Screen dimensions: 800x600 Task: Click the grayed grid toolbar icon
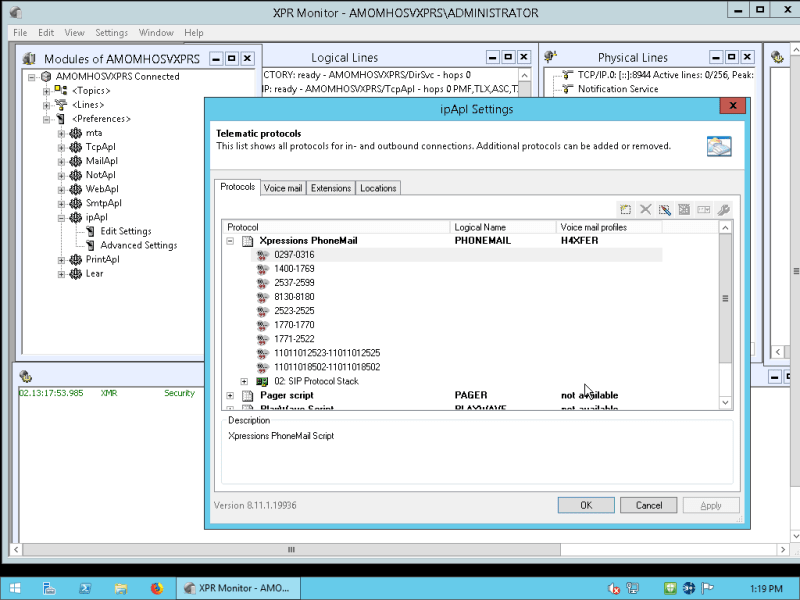[684, 209]
